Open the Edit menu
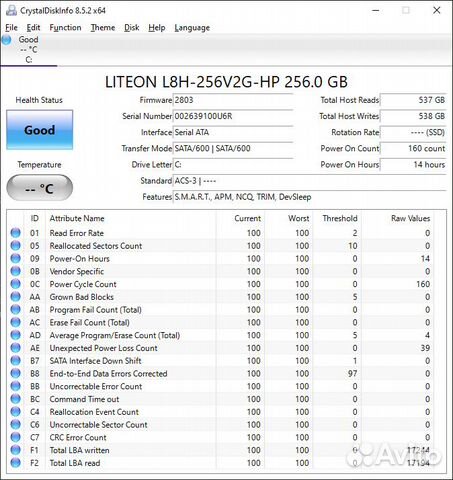 [x=33, y=28]
